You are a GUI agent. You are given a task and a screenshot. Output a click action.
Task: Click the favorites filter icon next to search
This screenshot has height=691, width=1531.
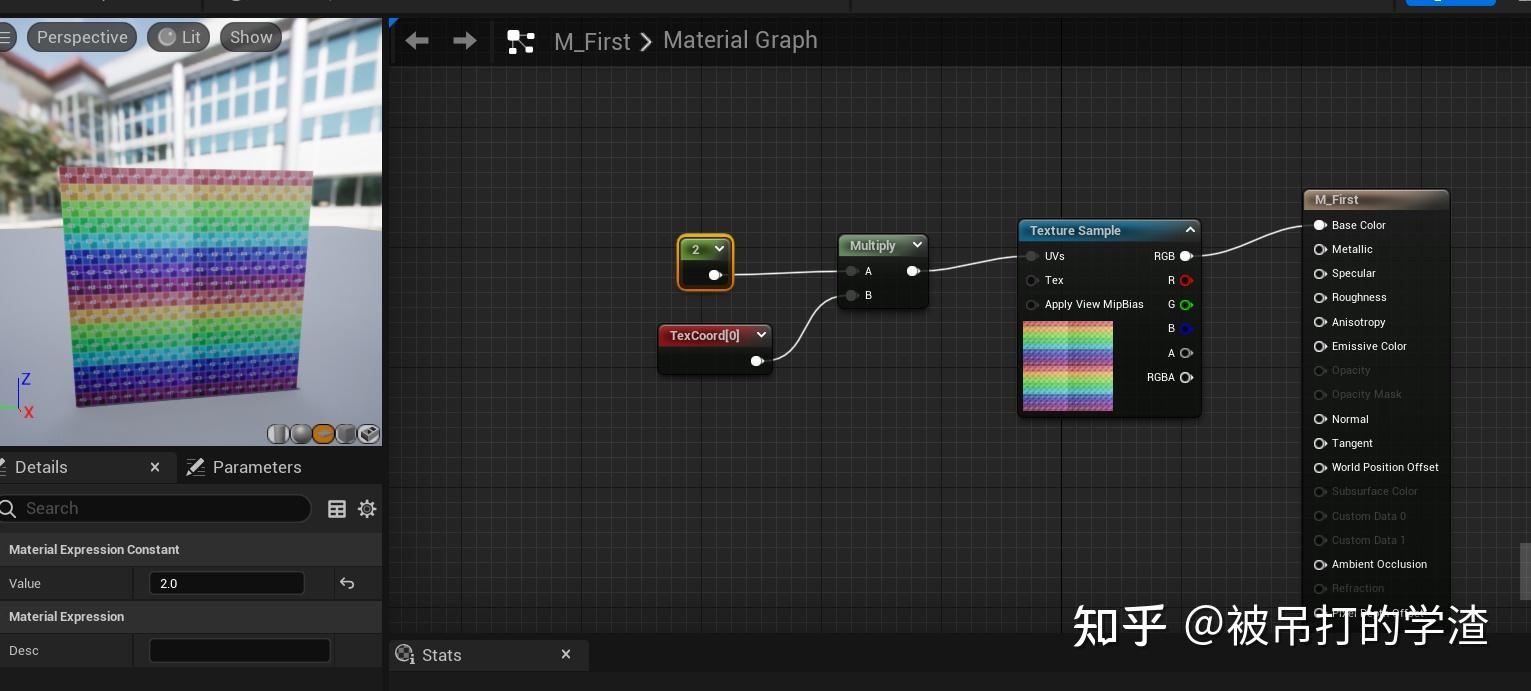337,509
